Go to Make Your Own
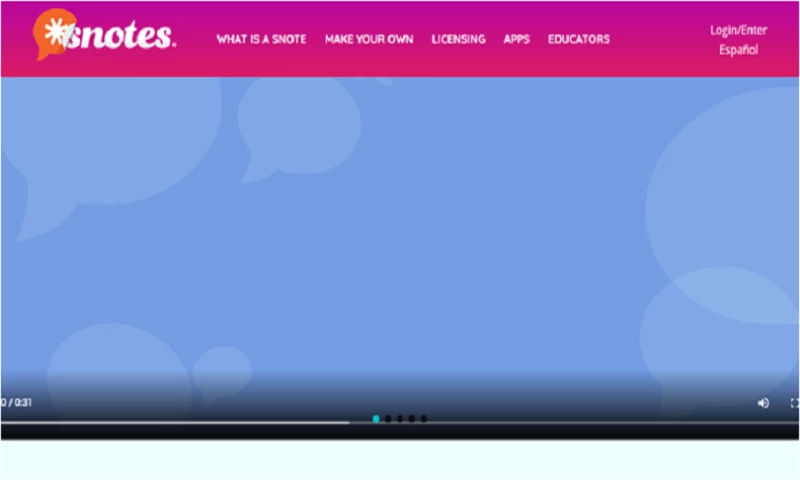 [369, 39]
